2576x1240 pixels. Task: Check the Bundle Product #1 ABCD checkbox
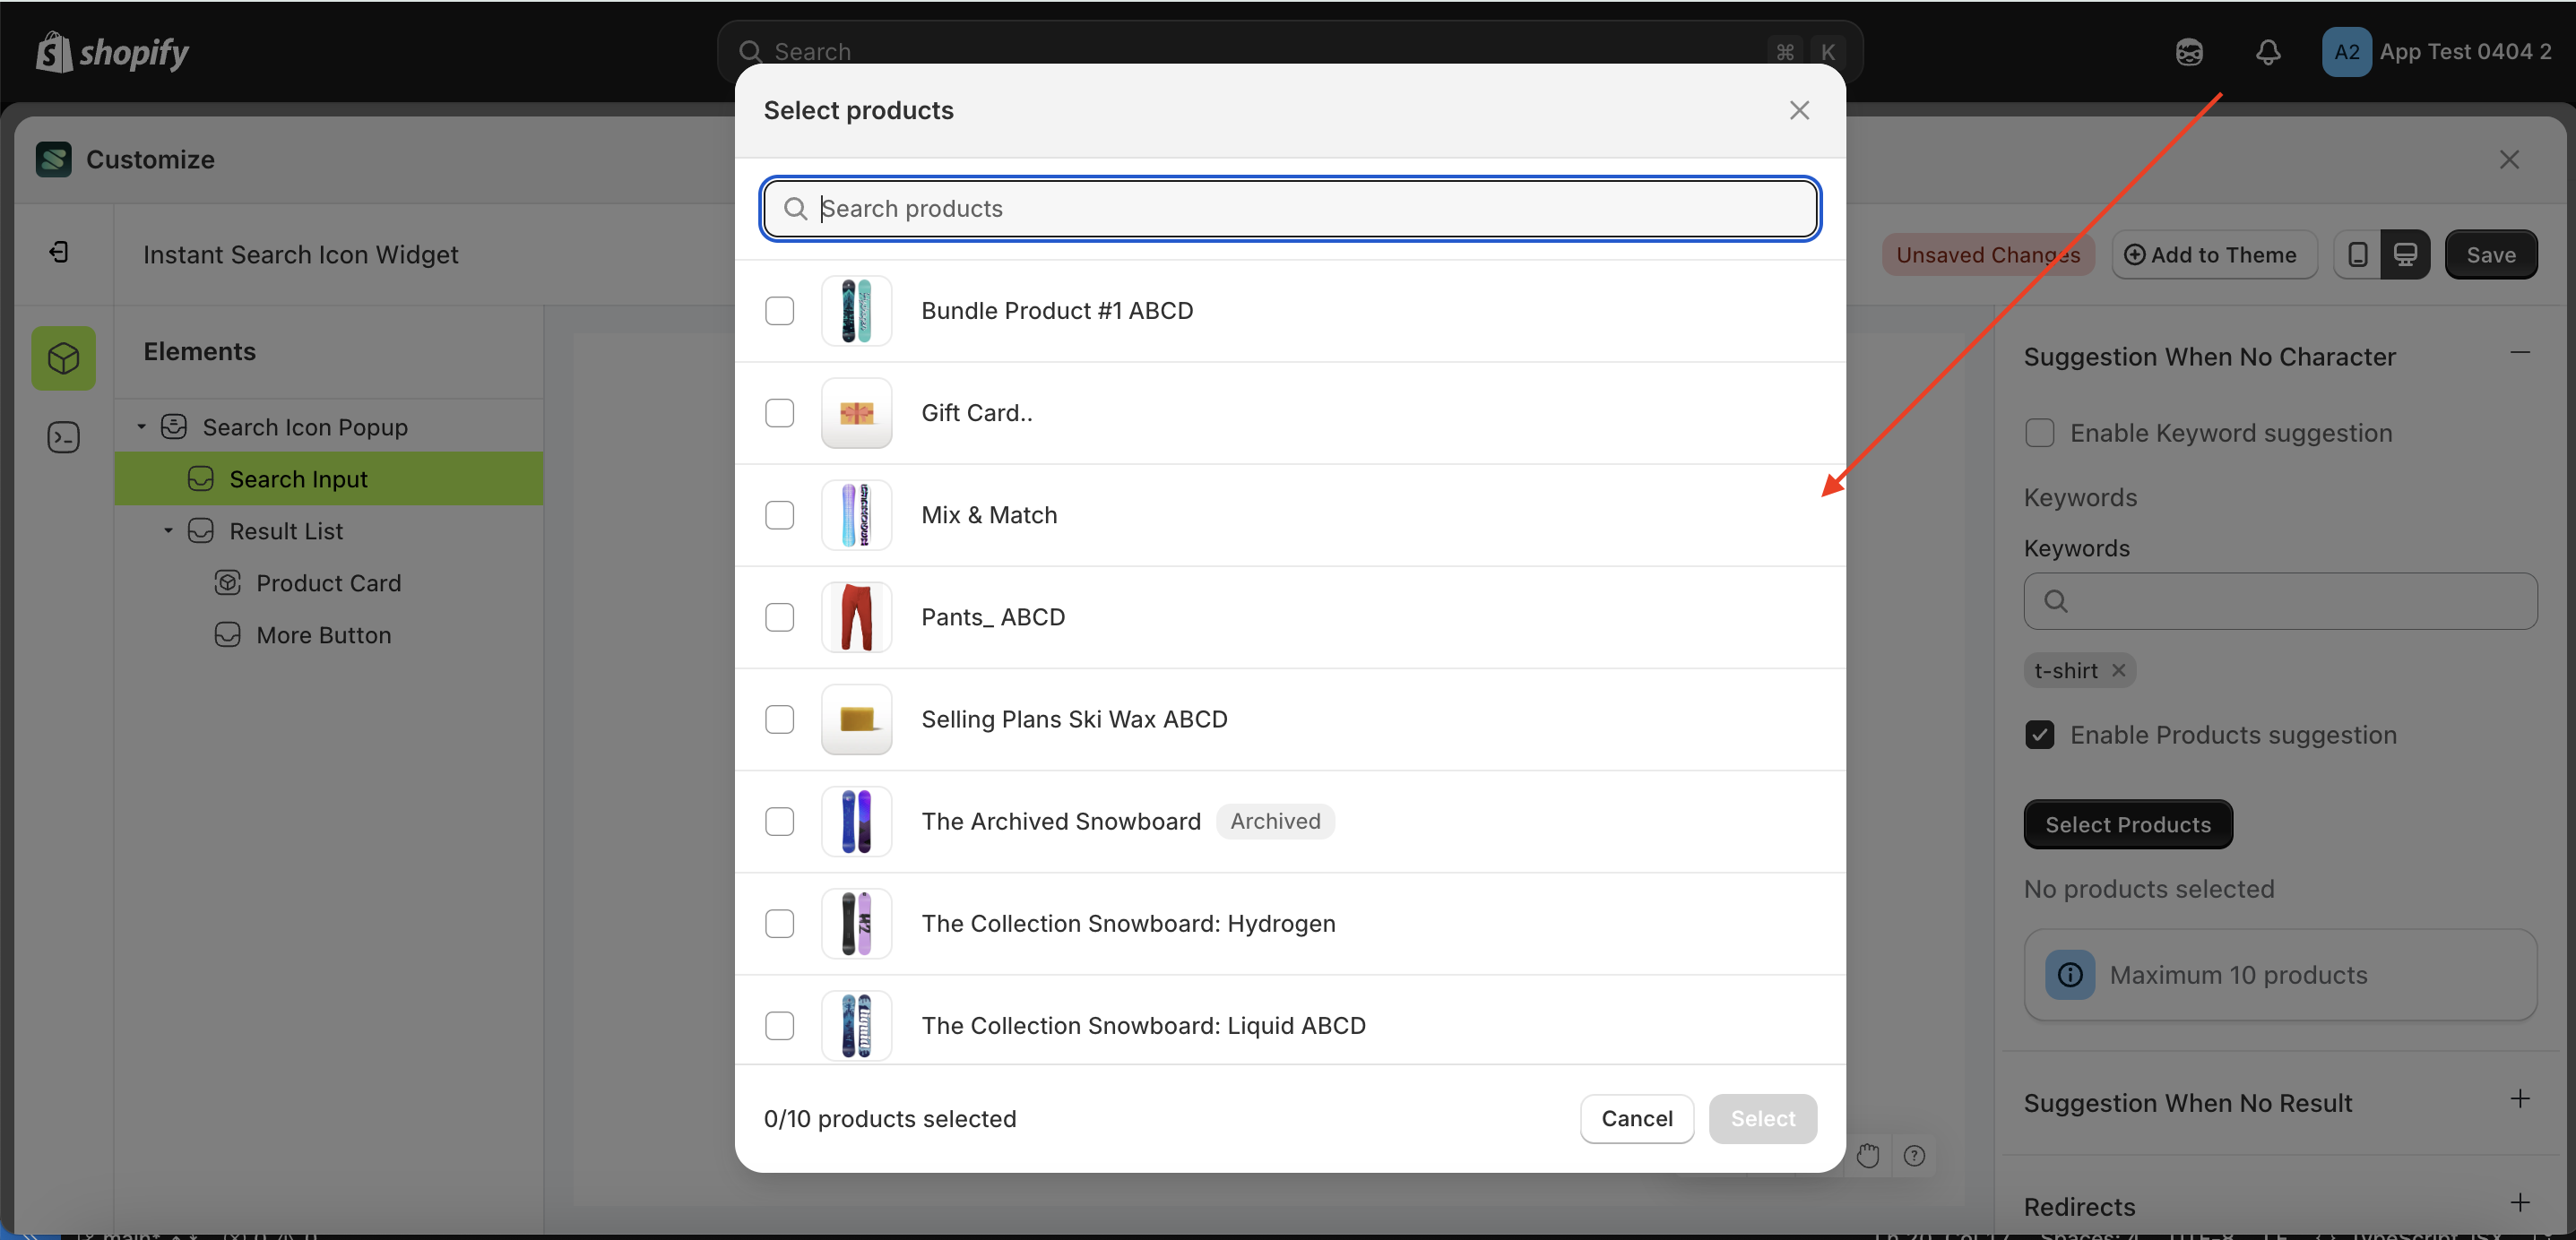pos(779,311)
